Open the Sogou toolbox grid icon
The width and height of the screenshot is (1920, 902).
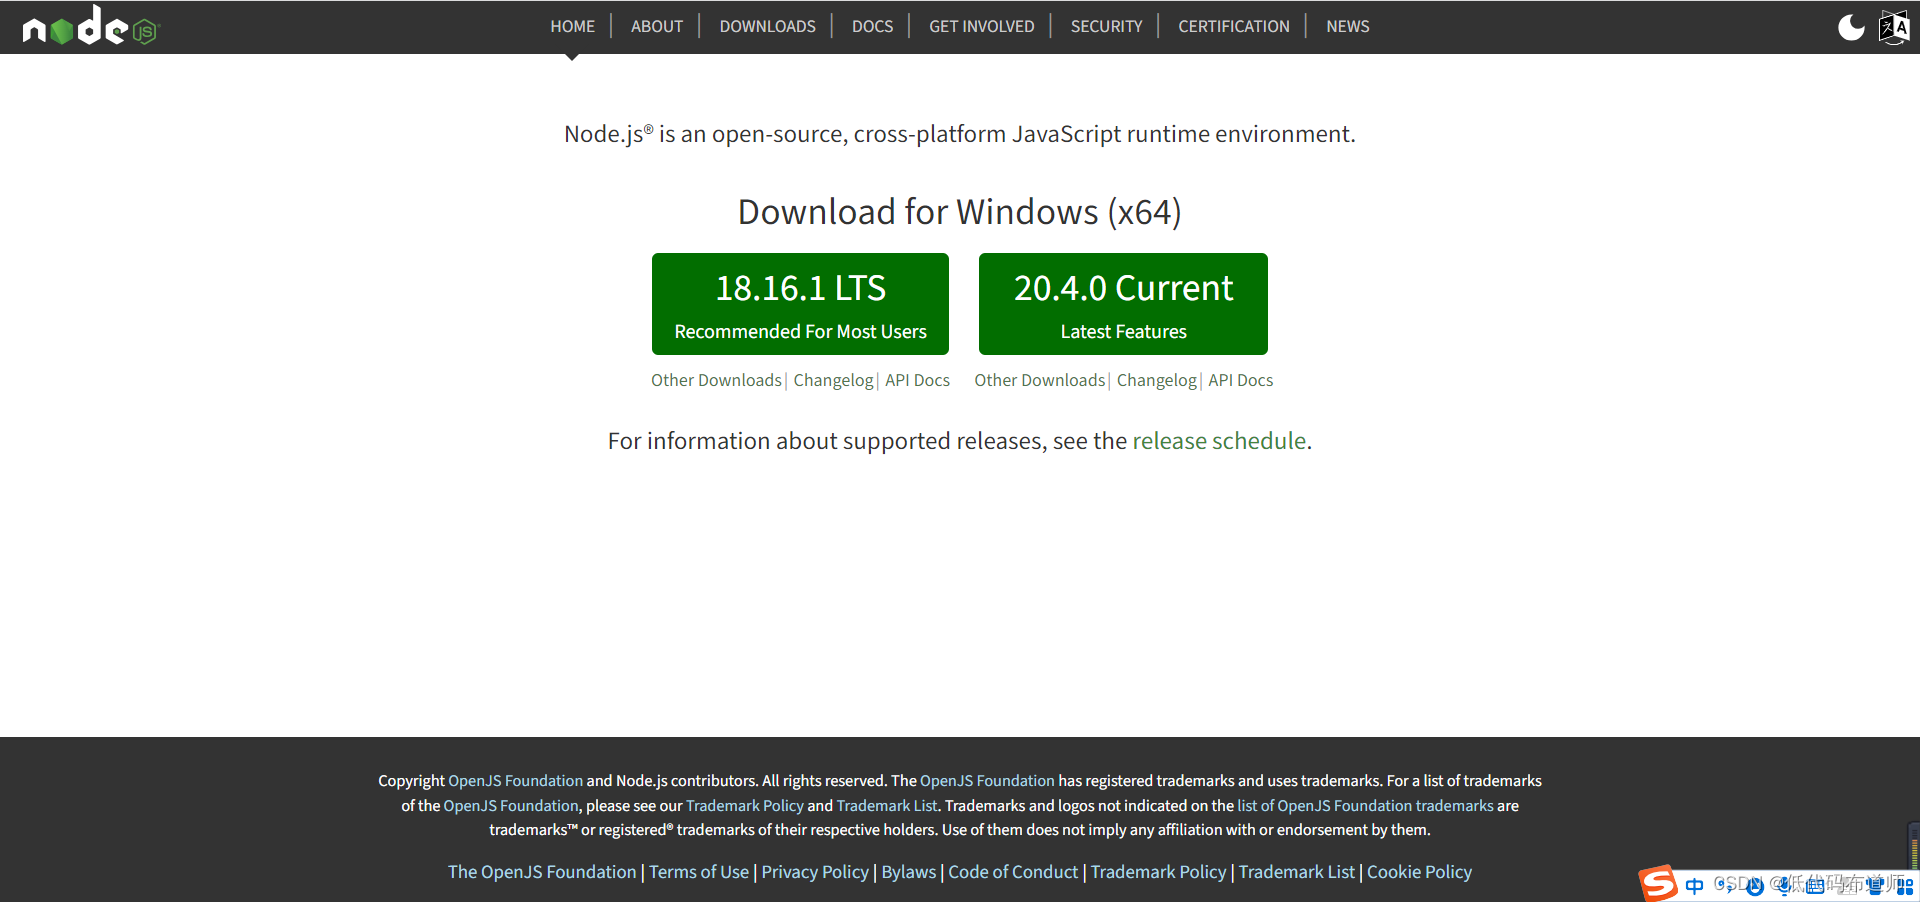tap(1905, 886)
